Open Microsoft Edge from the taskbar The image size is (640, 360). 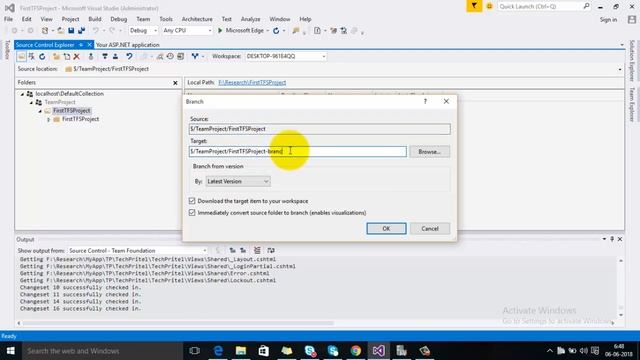218,351
